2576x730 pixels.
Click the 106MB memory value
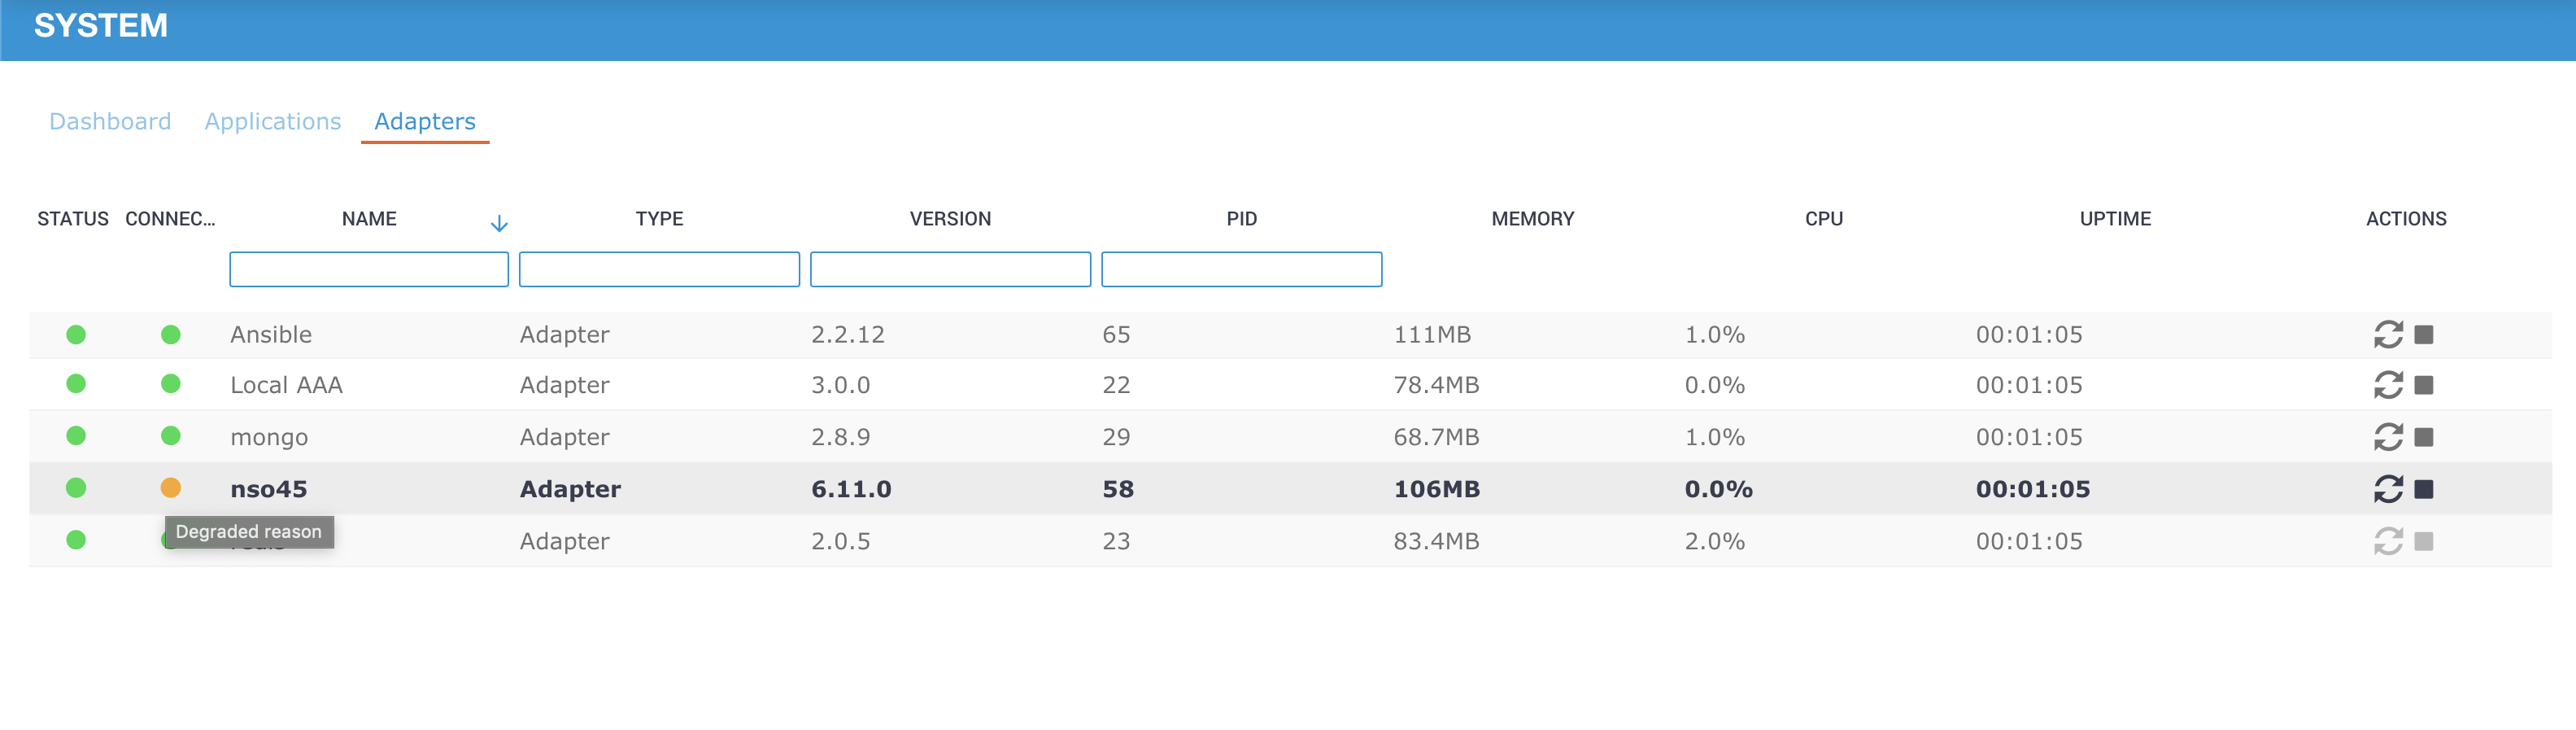pos(1437,489)
